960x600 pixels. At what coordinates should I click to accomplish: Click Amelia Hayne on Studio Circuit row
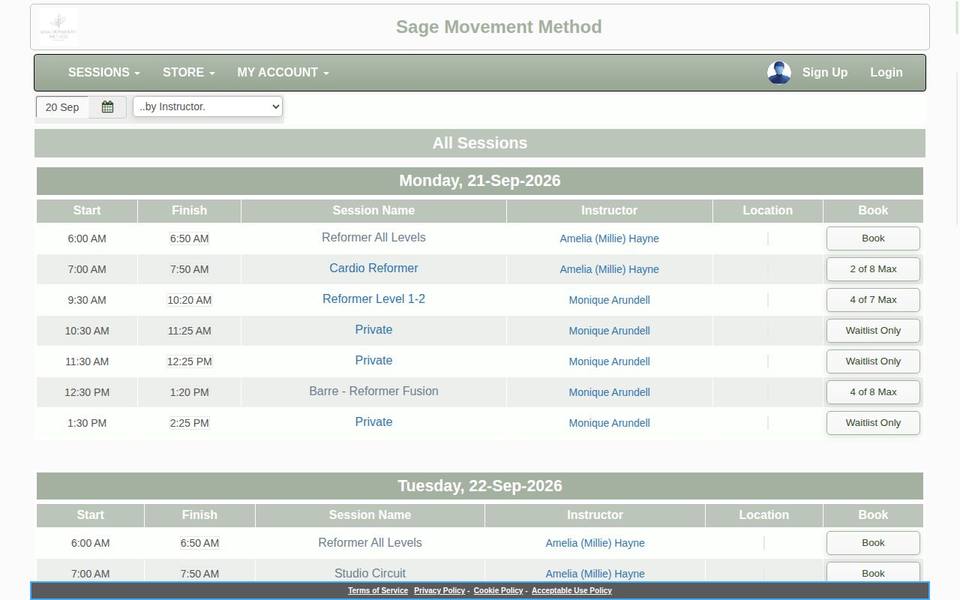click(595, 574)
